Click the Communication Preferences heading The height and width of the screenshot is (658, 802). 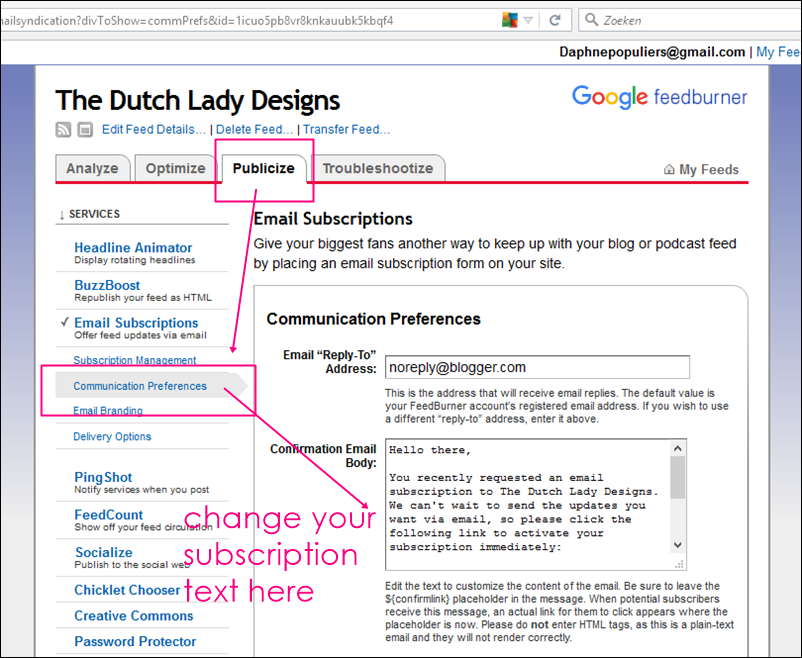(373, 319)
